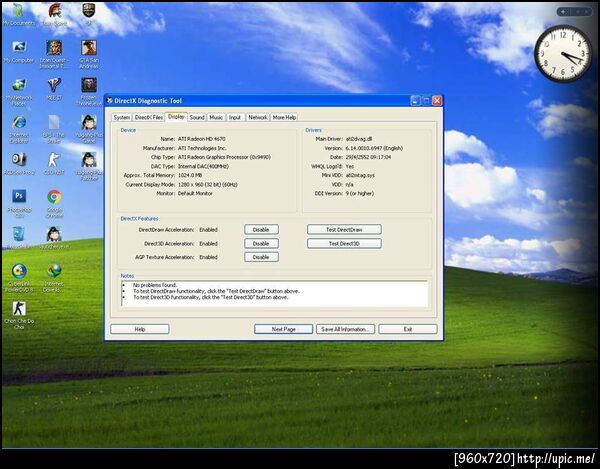The height and width of the screenshot is (469, 600).
Task: Click total memory value '1024.0 MB'
Action: coord(190,175)
